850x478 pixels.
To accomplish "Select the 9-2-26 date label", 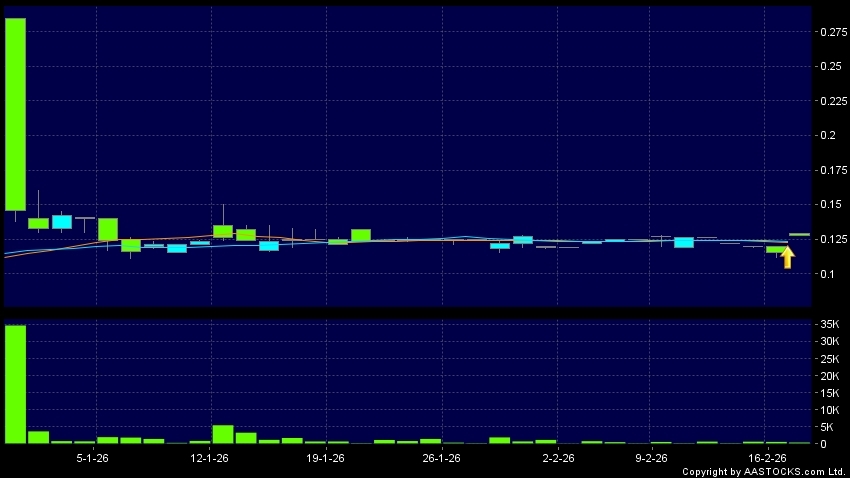I will (651, 458).
